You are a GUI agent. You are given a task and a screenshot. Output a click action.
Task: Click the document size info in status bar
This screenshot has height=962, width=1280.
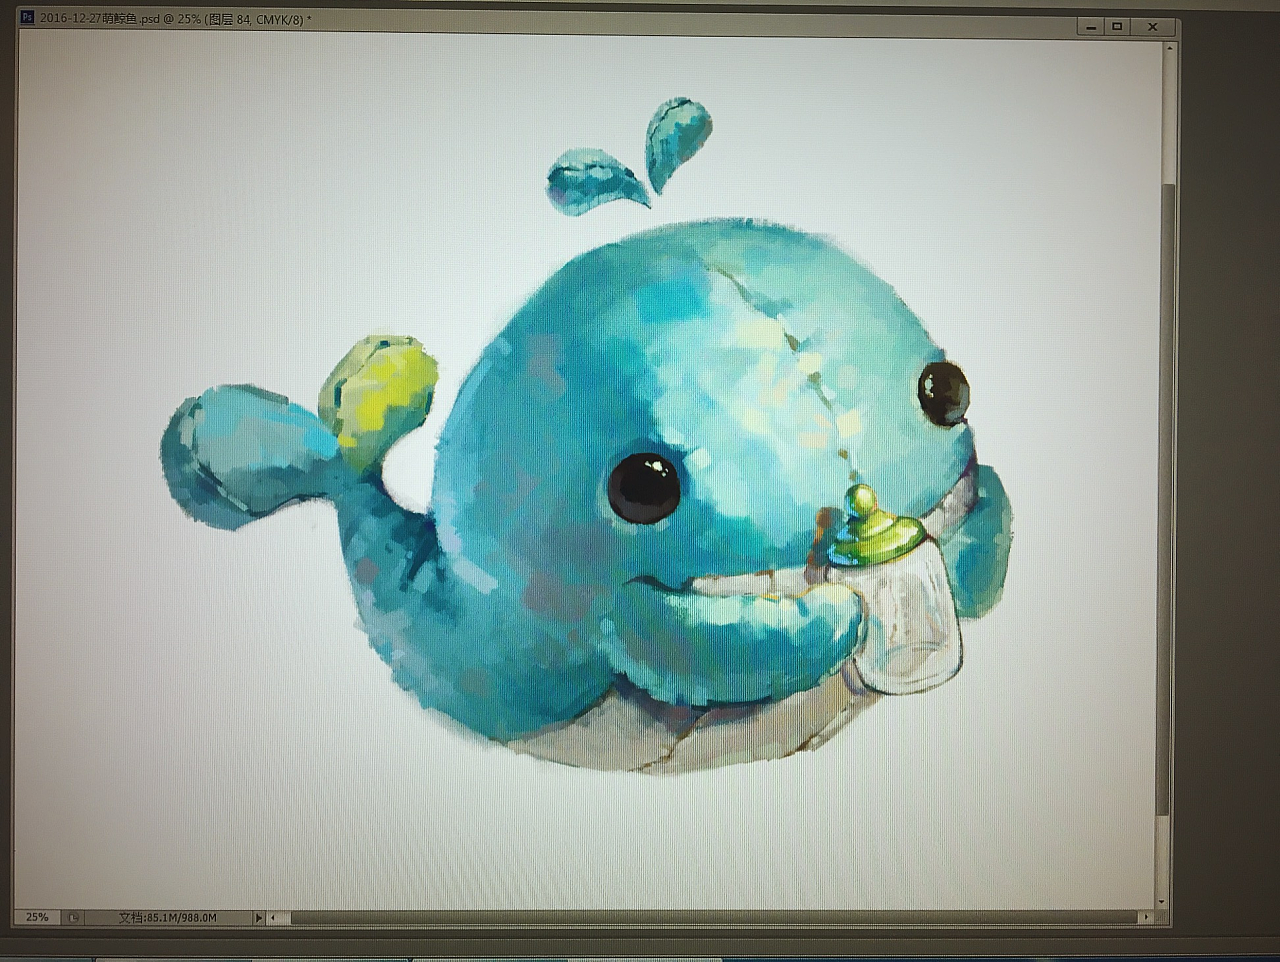tap(167, 917)
